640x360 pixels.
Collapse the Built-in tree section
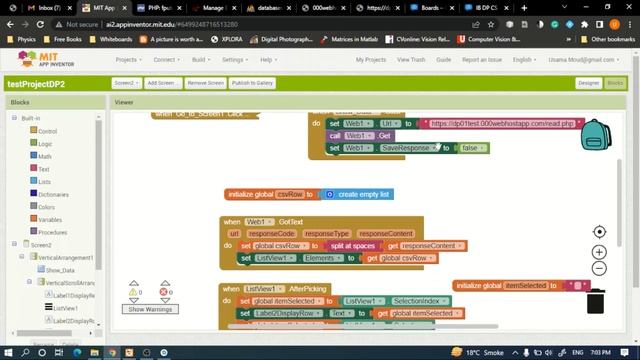[14, 118]
